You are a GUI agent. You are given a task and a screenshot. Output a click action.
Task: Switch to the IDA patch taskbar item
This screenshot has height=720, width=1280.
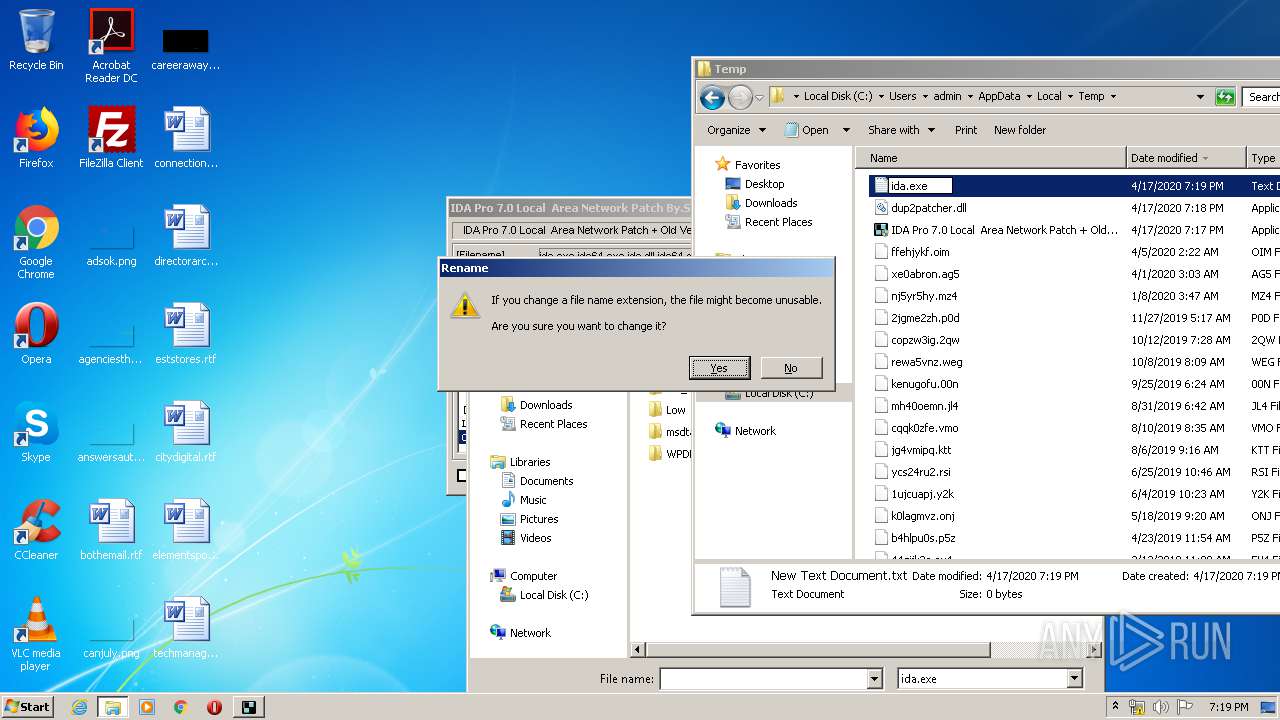point(249,707)
